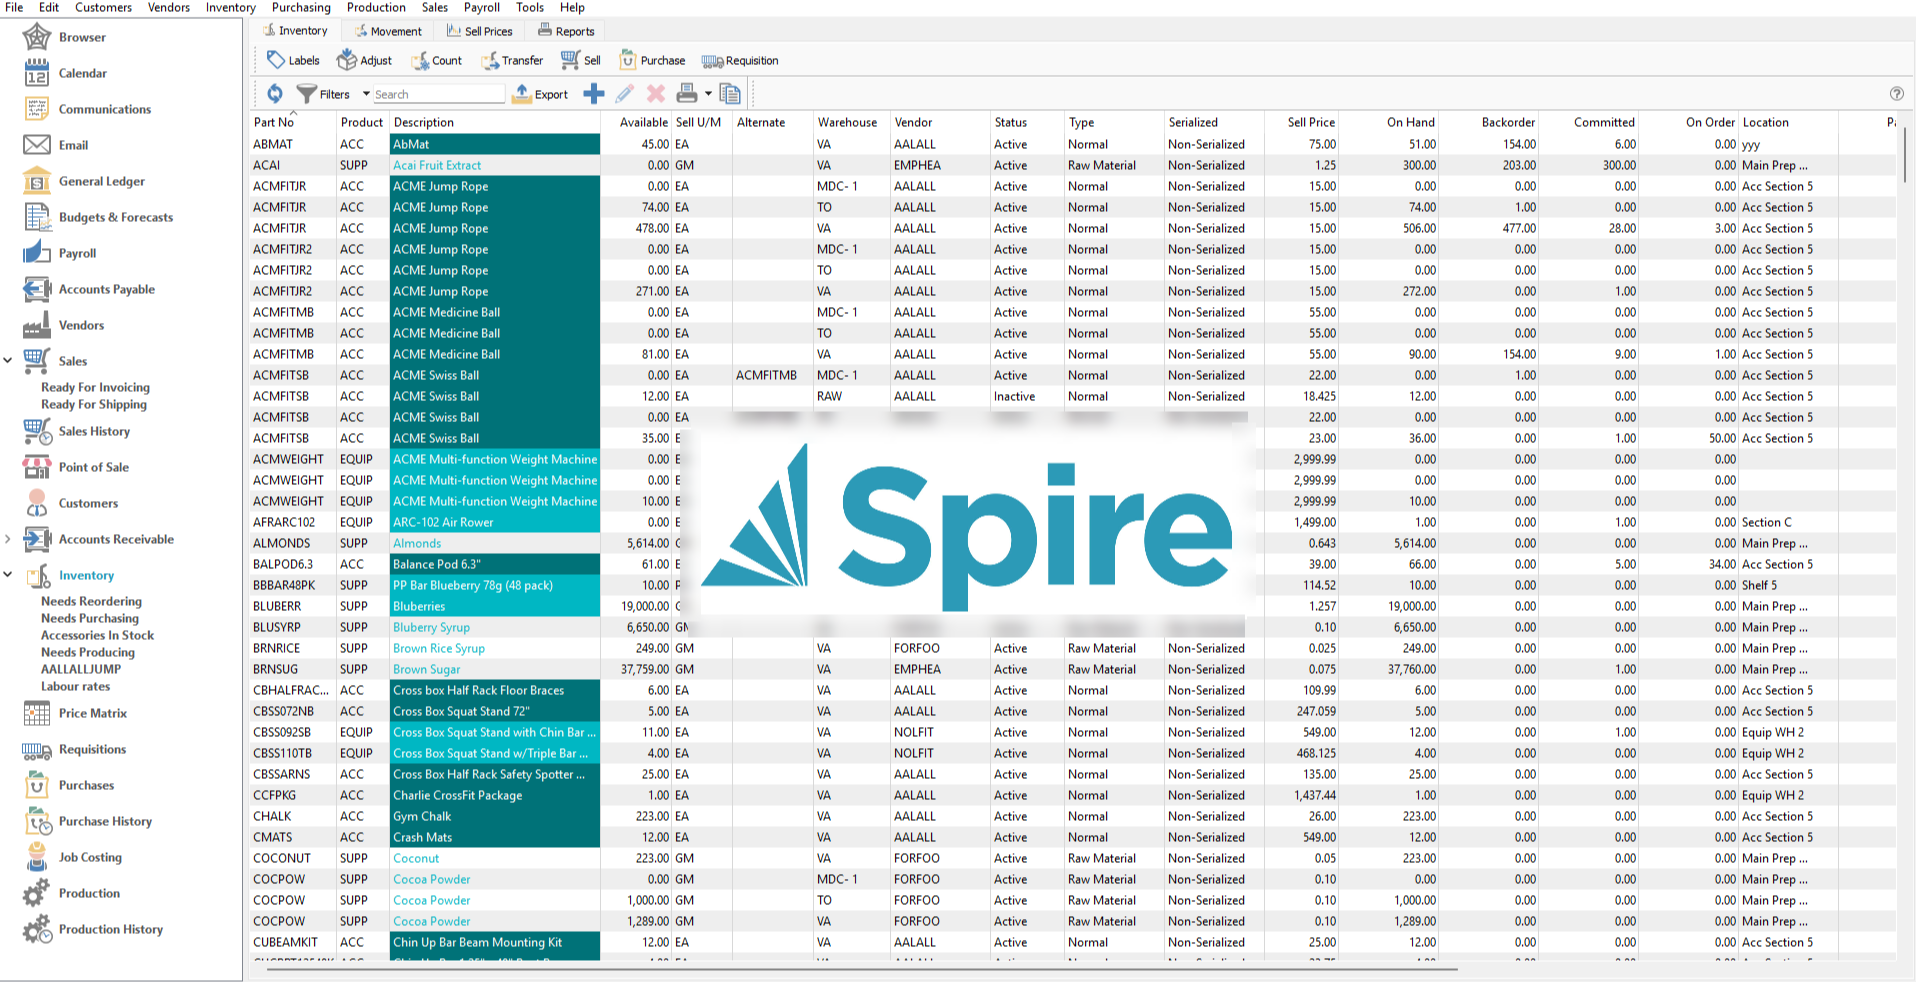Click the Search input field

coord(438,94)
